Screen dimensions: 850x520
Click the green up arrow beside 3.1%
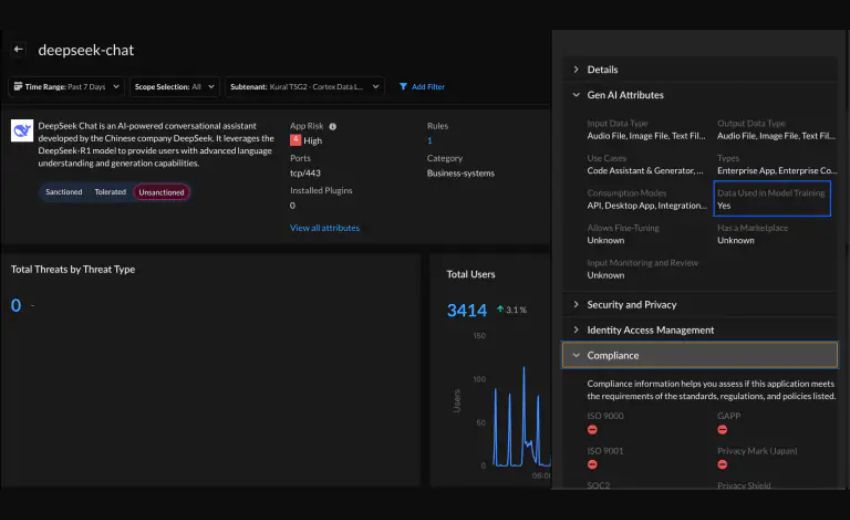(x=500, y=309)
